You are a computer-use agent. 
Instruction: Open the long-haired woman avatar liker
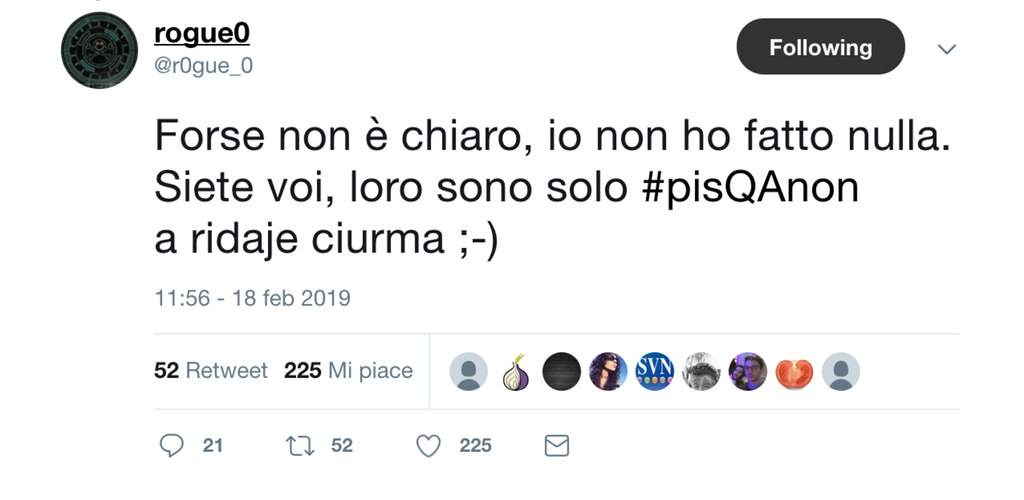click(608, 371)
